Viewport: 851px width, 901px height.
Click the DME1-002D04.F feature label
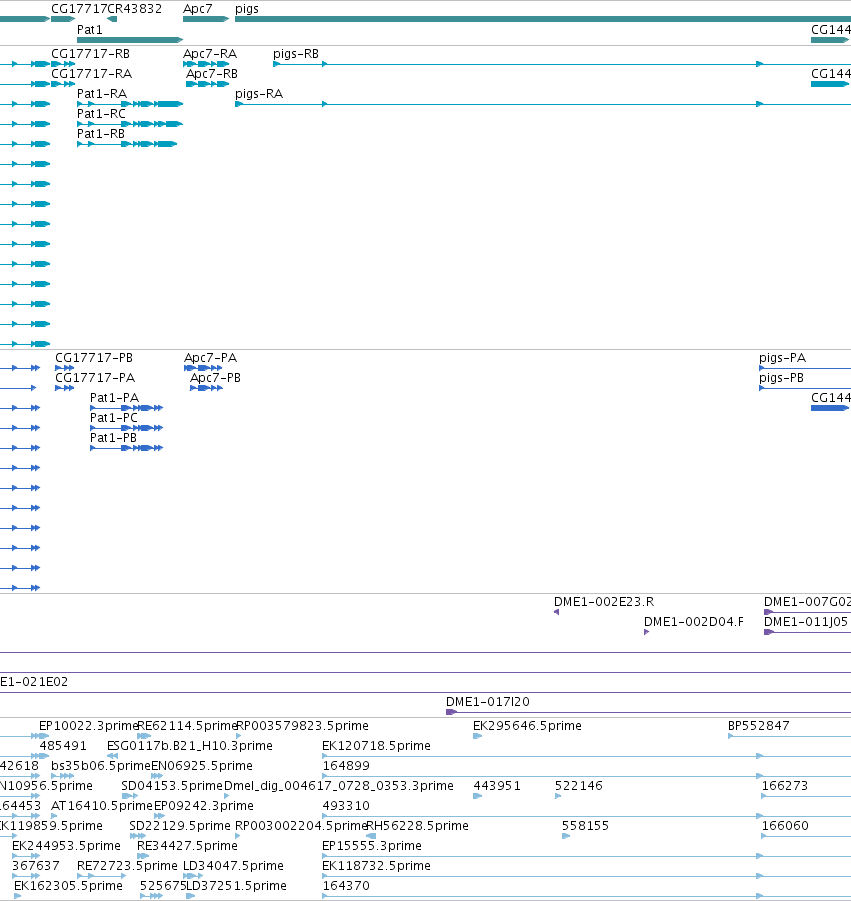coord(694,622)
